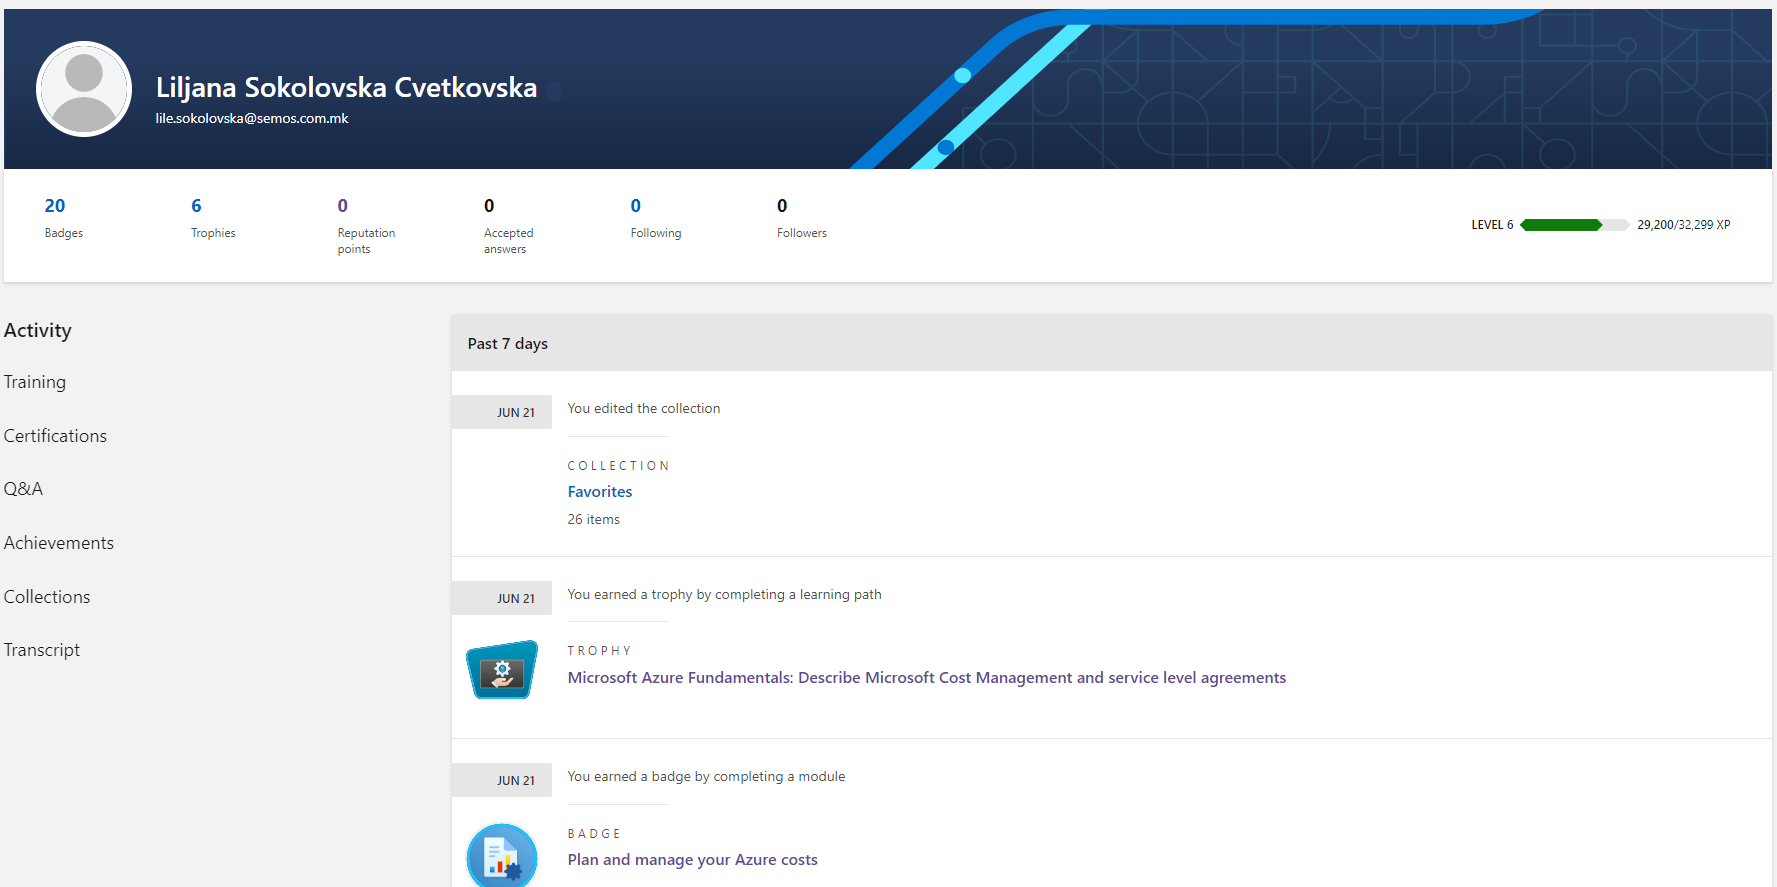Open the Azure Cost Management trophy icon

(502, 669)
